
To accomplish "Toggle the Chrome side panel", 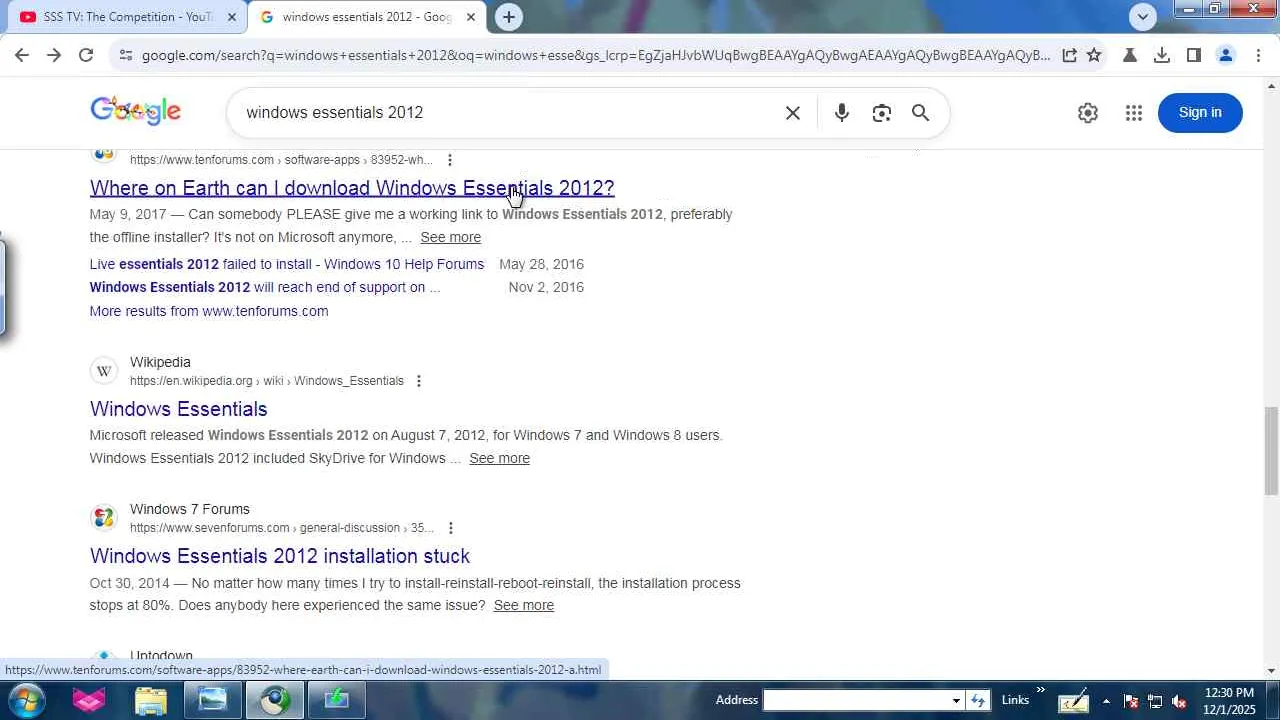I will click(1194, 56).
